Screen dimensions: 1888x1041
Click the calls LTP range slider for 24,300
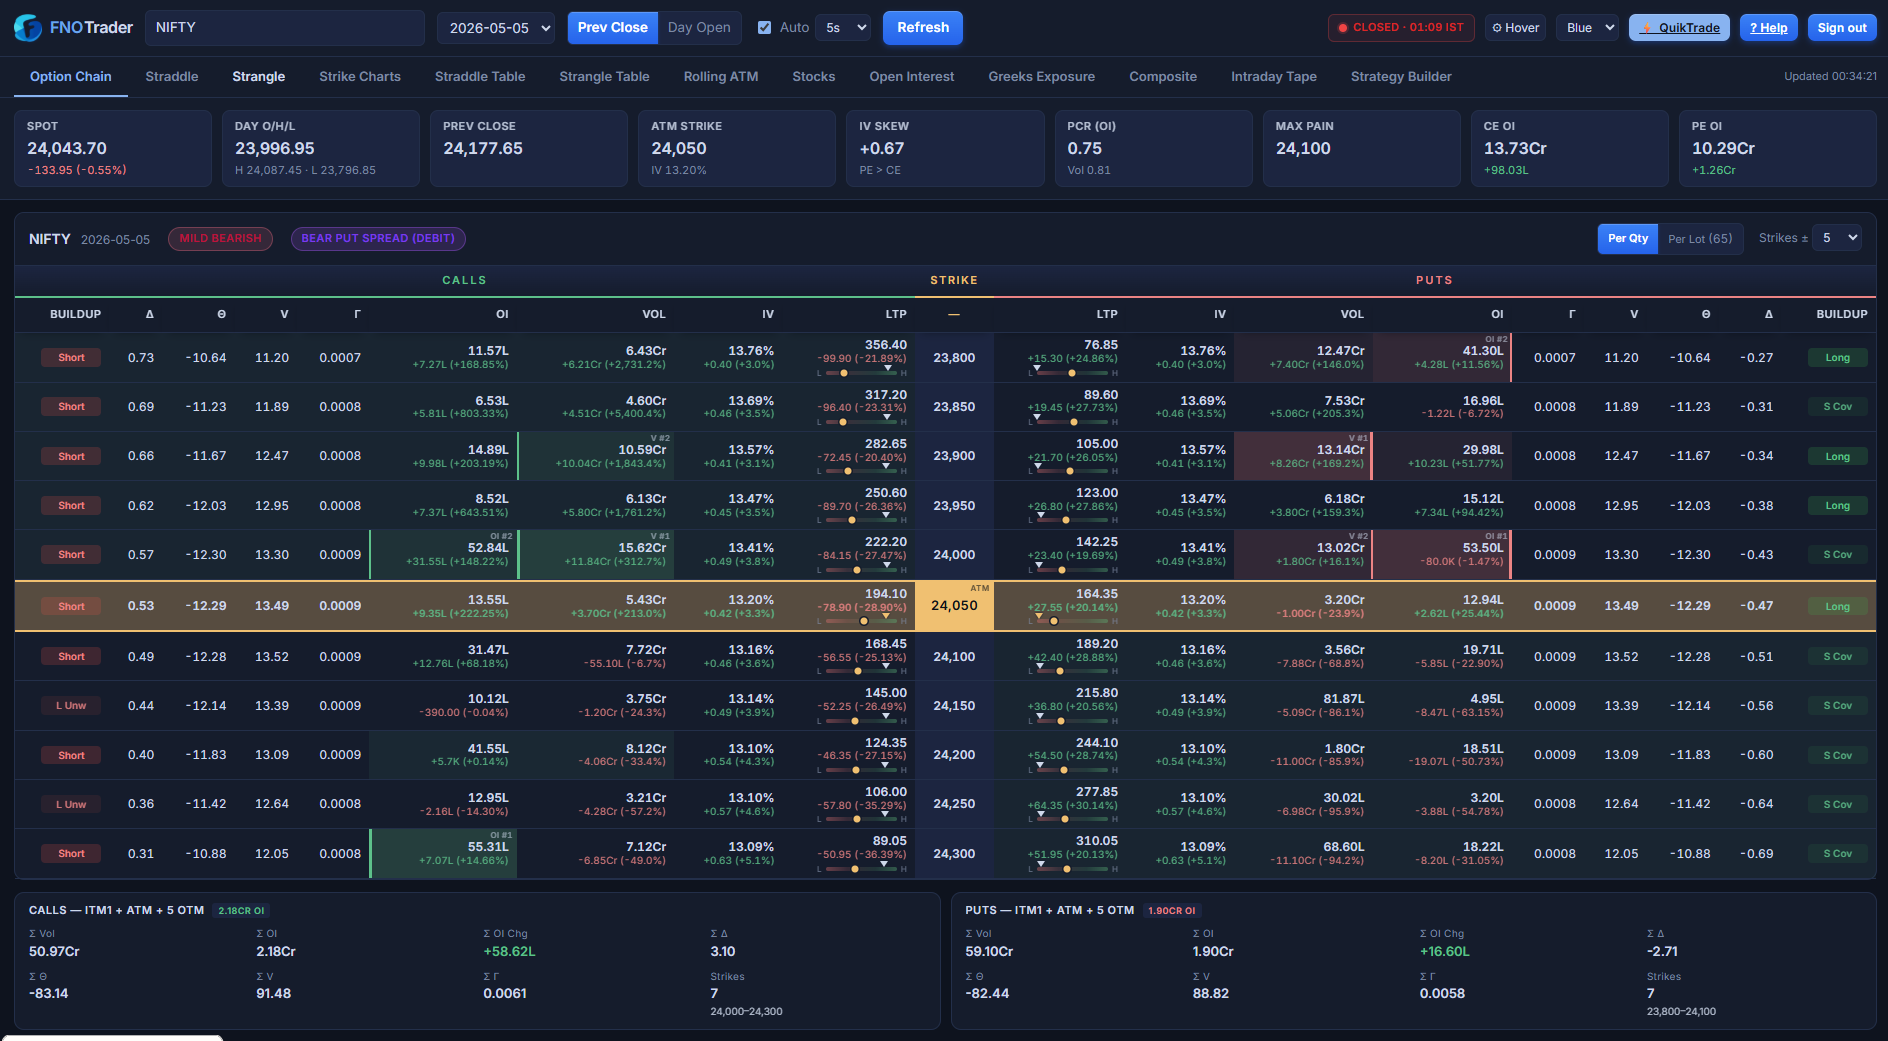click(x=862, y=869)
